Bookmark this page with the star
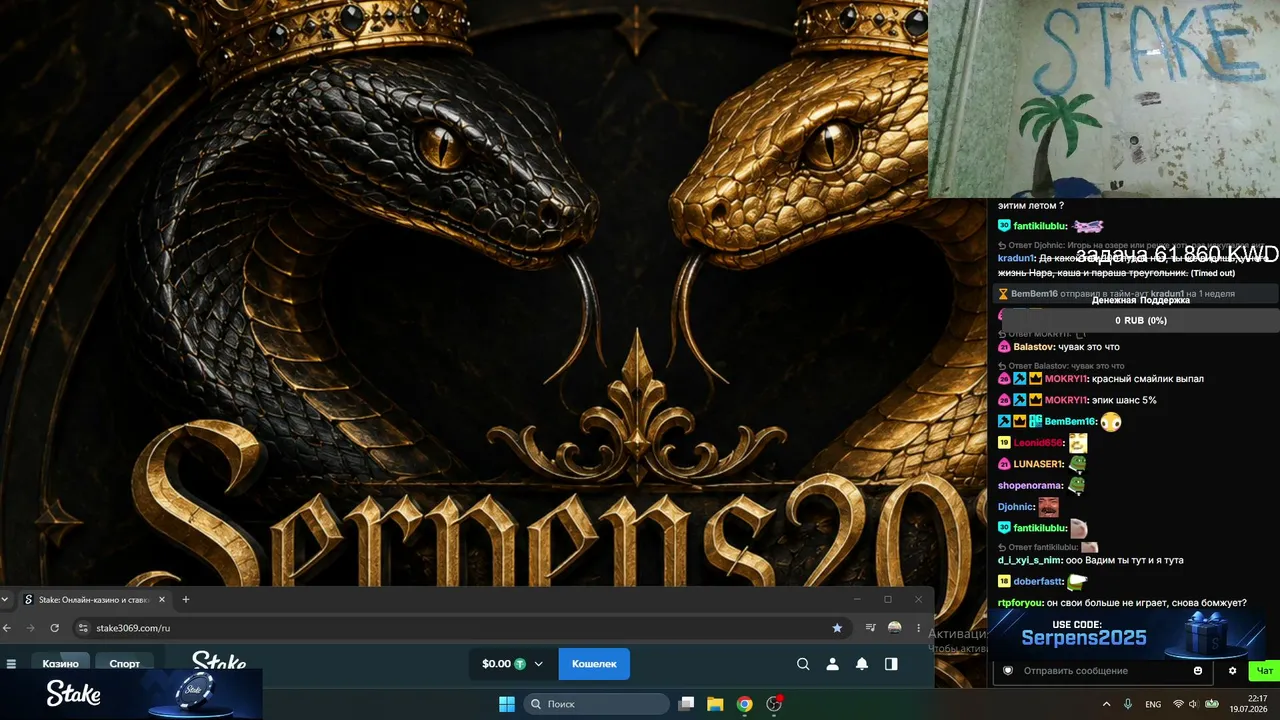Image resolution: width=1280 pixels, height=720 pixels. coord(837,628)
